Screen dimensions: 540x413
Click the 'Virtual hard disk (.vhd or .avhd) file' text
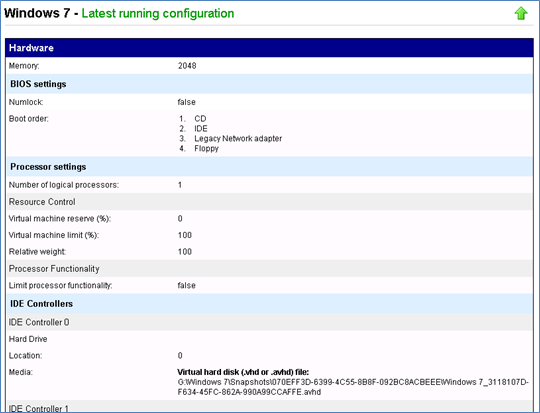click(243, 372)
